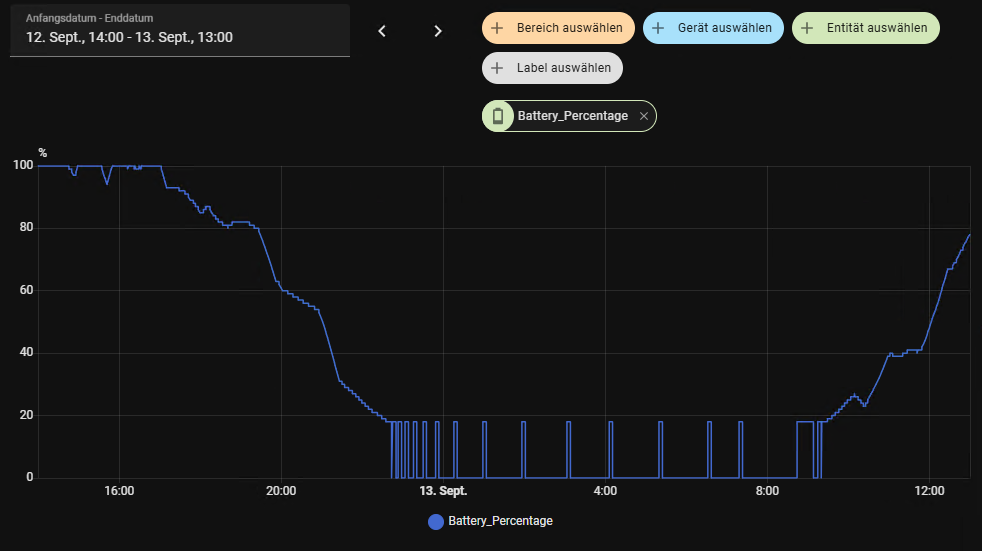Click the plus icon on Entität auswählen

click(807, 28)
